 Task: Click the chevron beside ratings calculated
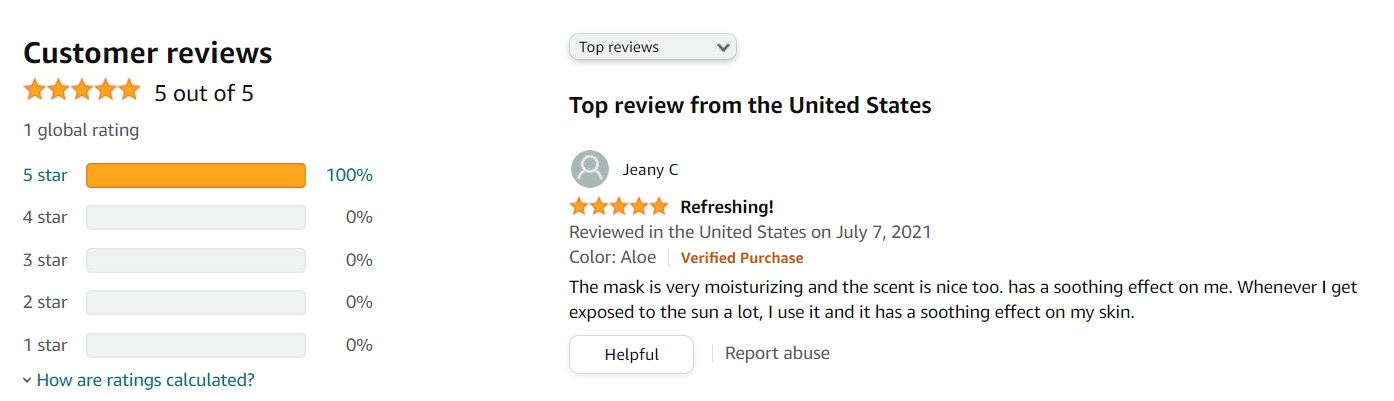pos(27,380)
